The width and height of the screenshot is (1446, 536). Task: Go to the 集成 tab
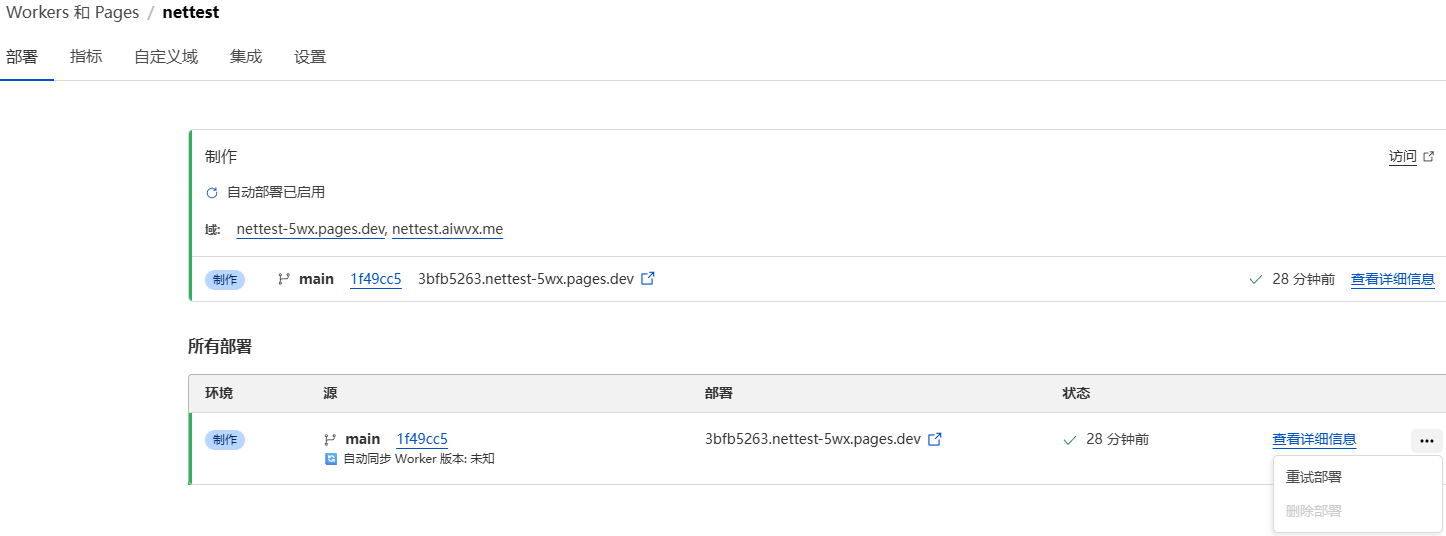point(246,57)
